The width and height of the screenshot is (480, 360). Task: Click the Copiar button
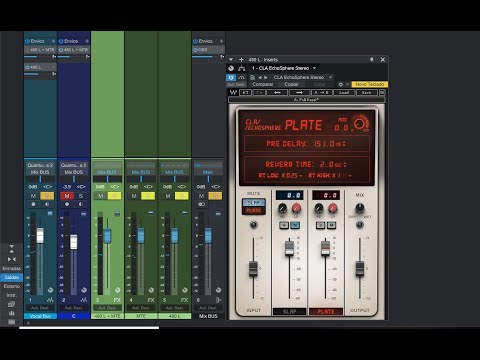(x=291, y=84)
